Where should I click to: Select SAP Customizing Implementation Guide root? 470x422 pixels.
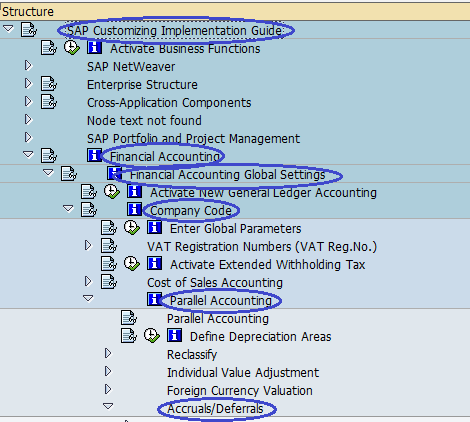tap(175, 31)
